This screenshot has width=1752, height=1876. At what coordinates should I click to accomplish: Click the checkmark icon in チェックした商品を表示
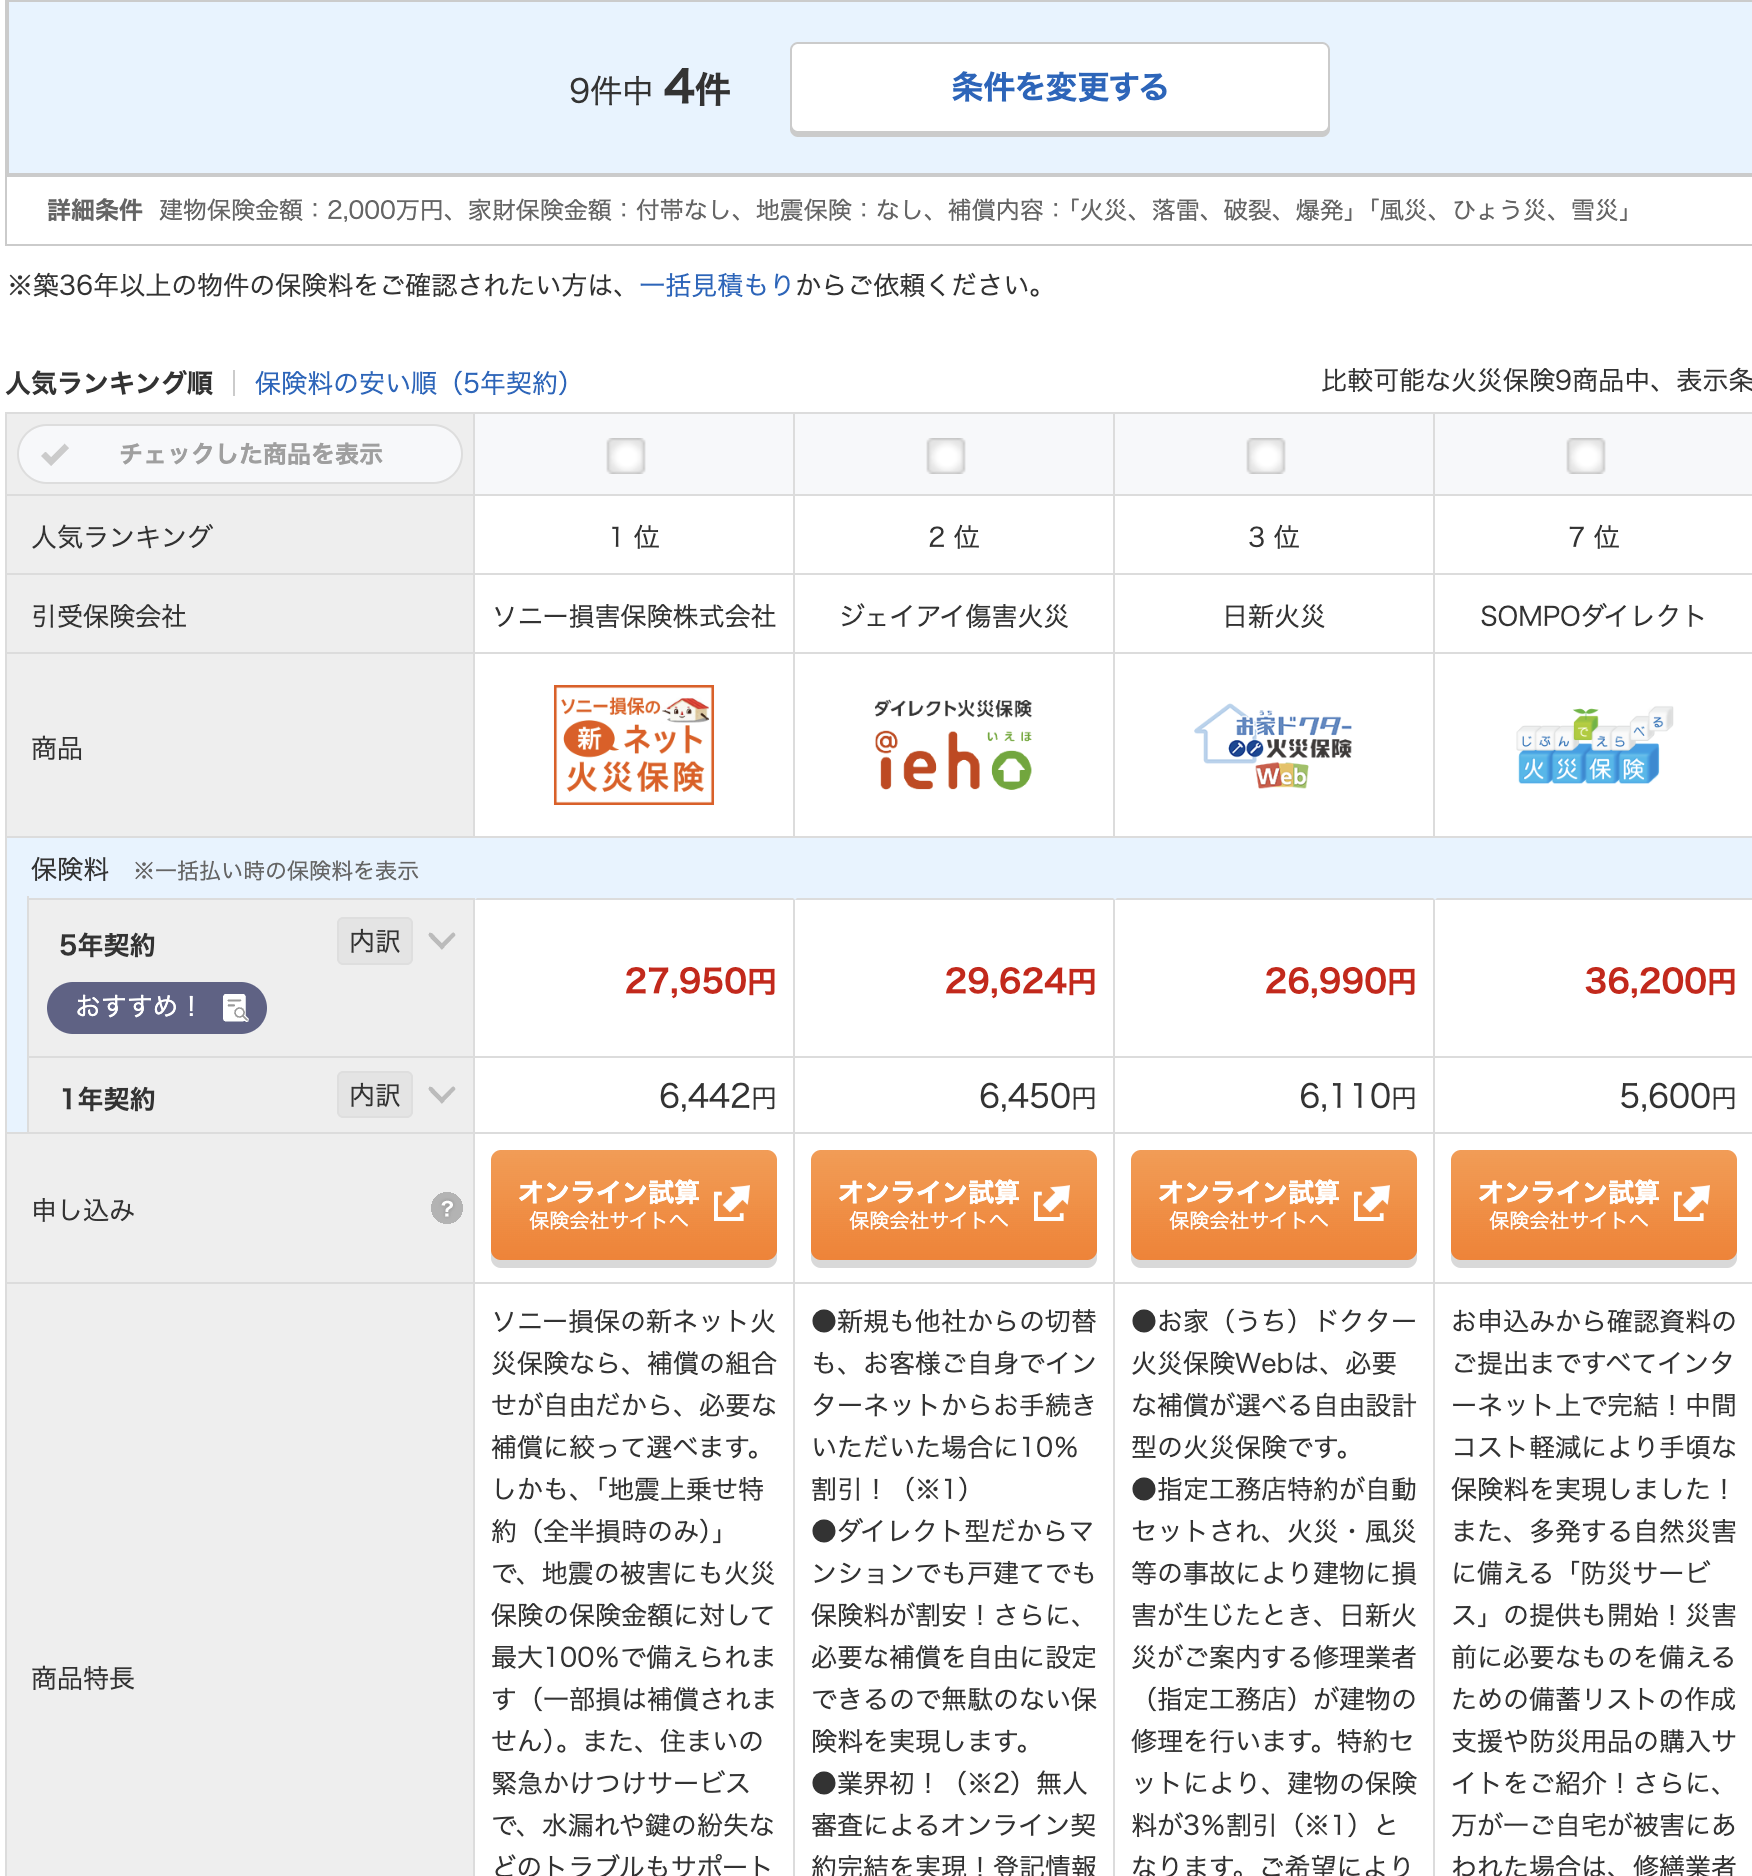[55, 455]
